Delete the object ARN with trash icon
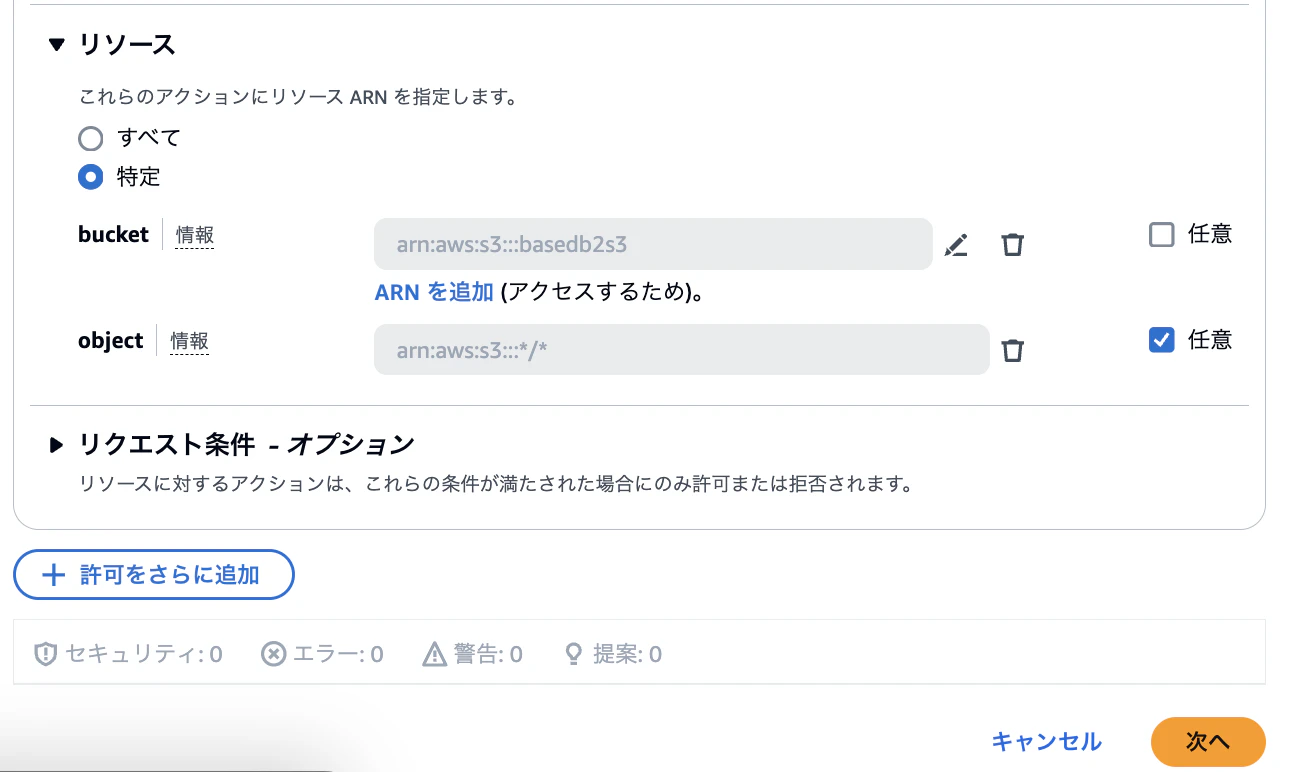The height and width of the screenshot is (772, 1296). pos(1013,350)
